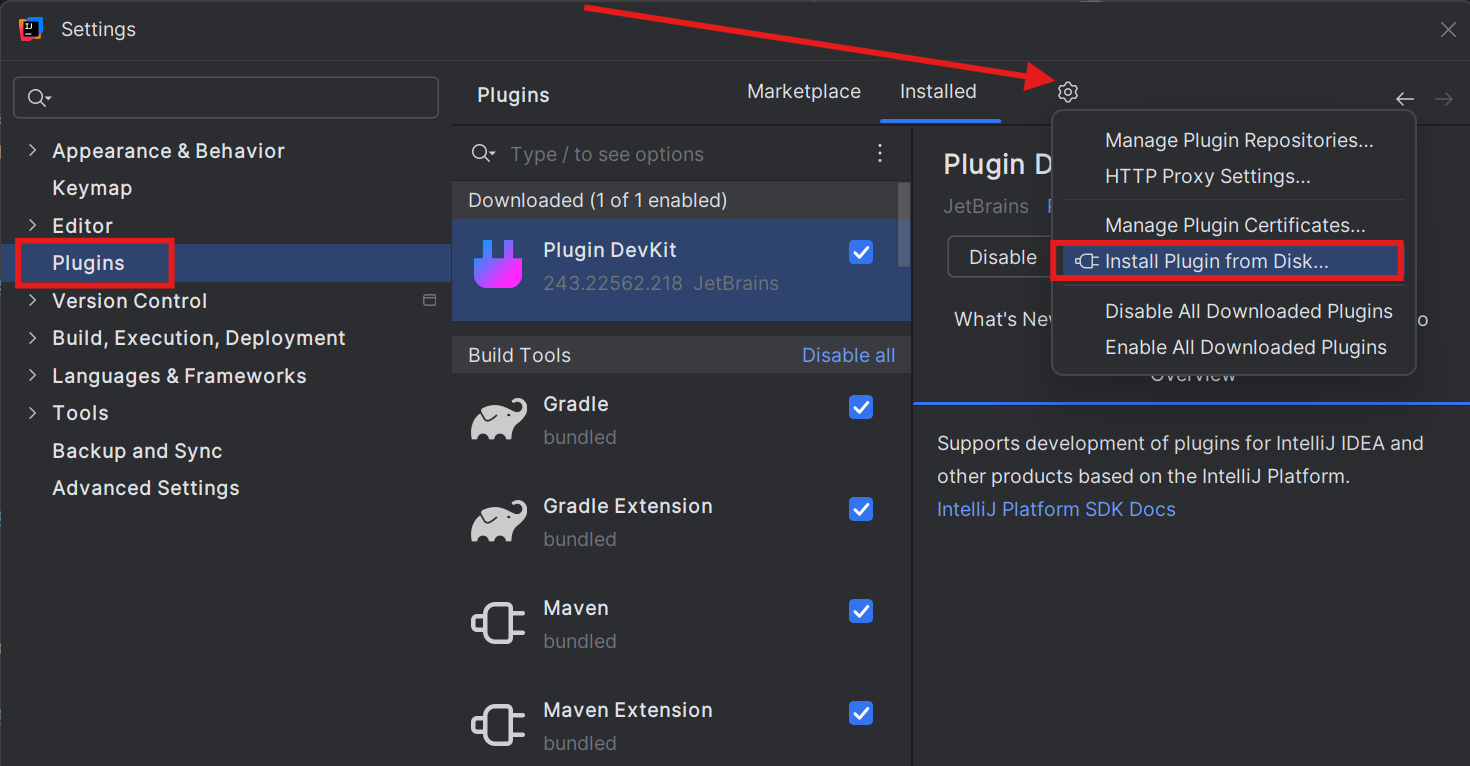Switch to the Installed tab
This screenshot has height=766, width=1470.
pyautogui.click(x=938, y=91)
